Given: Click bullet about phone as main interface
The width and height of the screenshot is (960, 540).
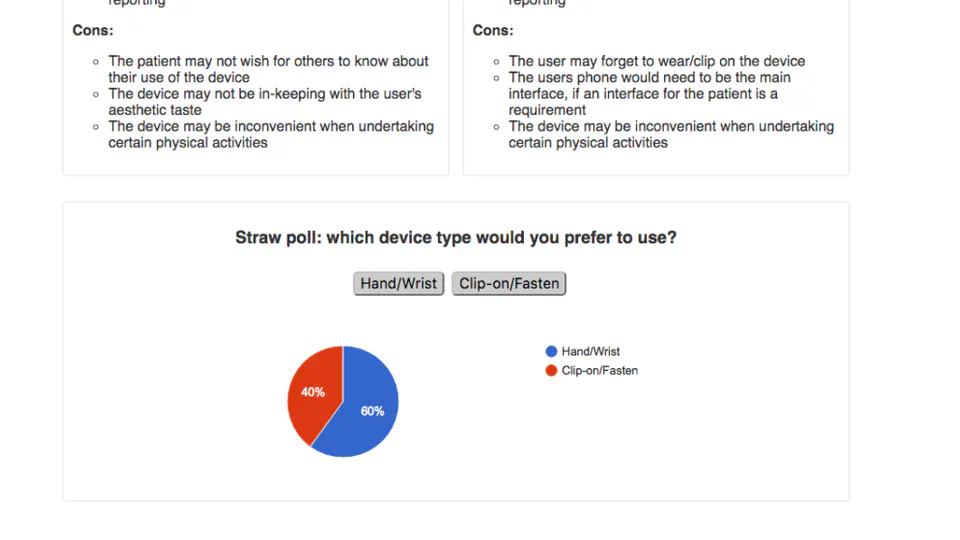Looking at the screenshot, I should click(649, 94).
